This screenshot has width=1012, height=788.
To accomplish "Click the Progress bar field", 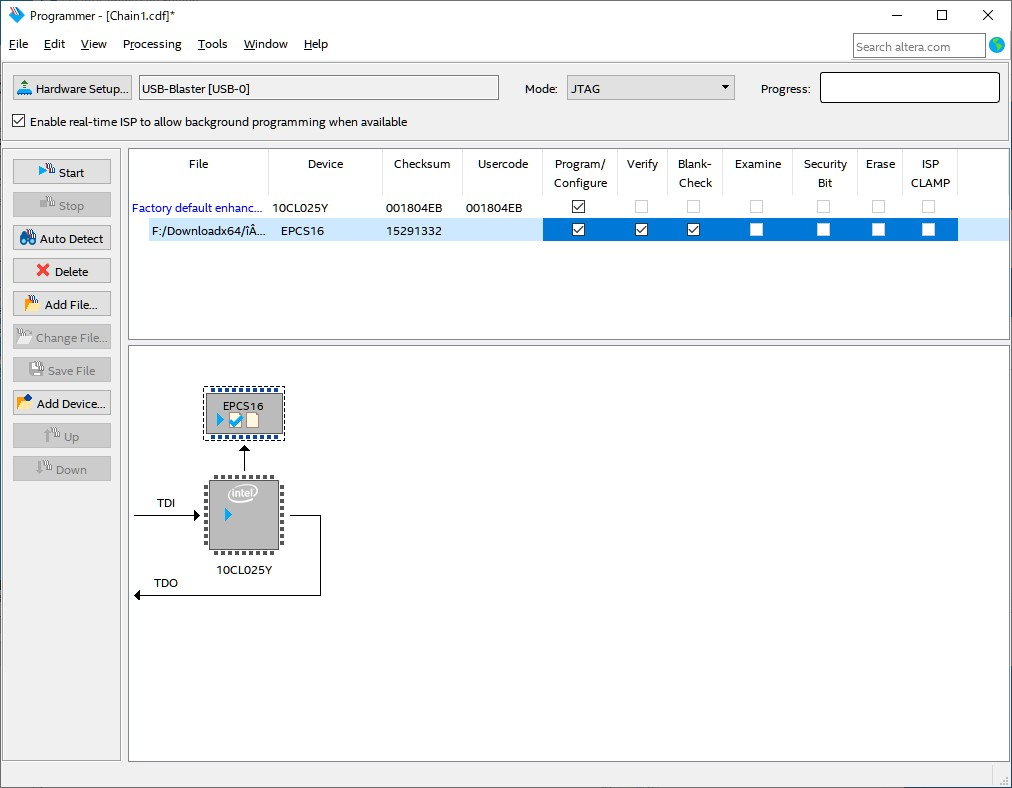I will point(909,87).
